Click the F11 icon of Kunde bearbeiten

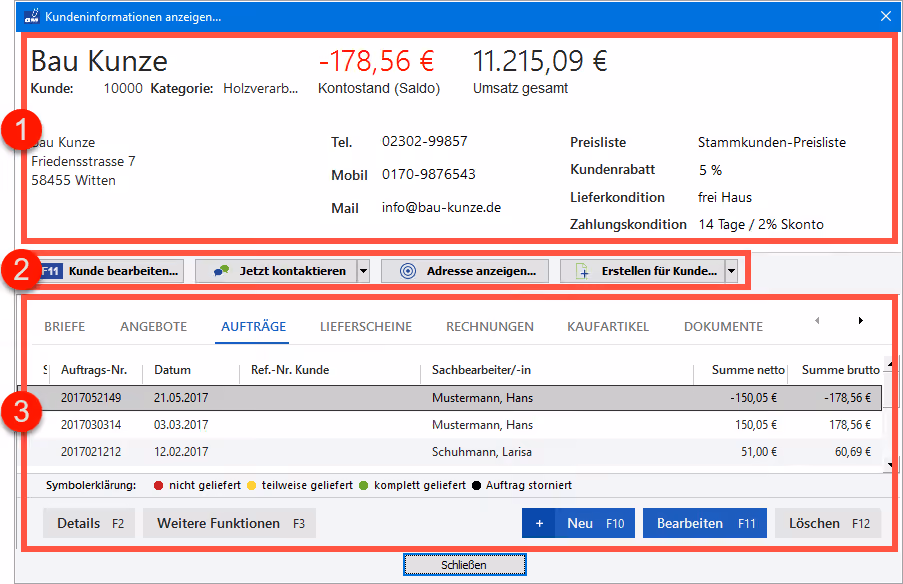tap(51, 271)
